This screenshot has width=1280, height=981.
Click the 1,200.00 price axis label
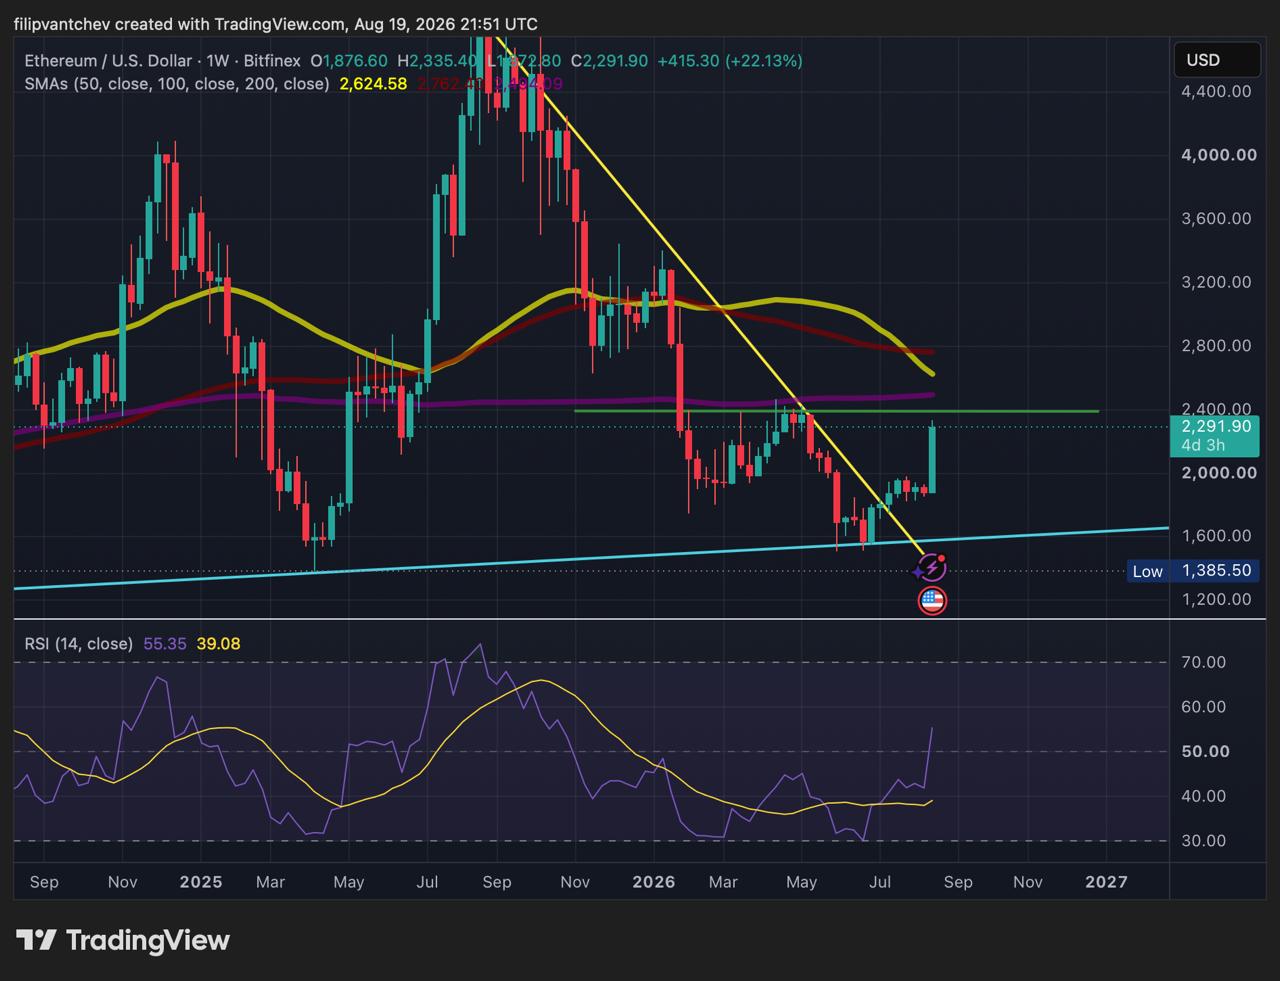pyautogui.click(x=1216, y=599)
